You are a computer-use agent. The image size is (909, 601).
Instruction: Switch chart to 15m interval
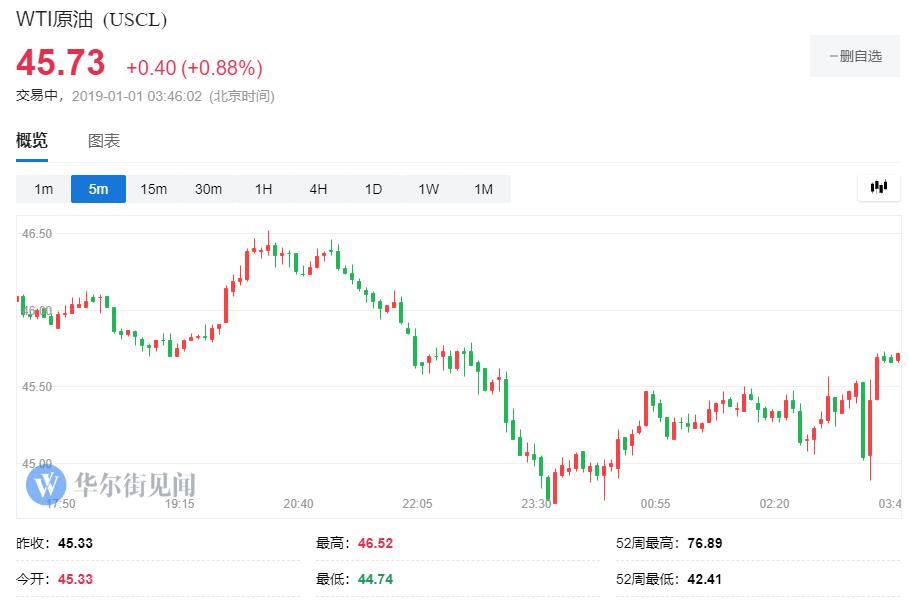(153, 189)
